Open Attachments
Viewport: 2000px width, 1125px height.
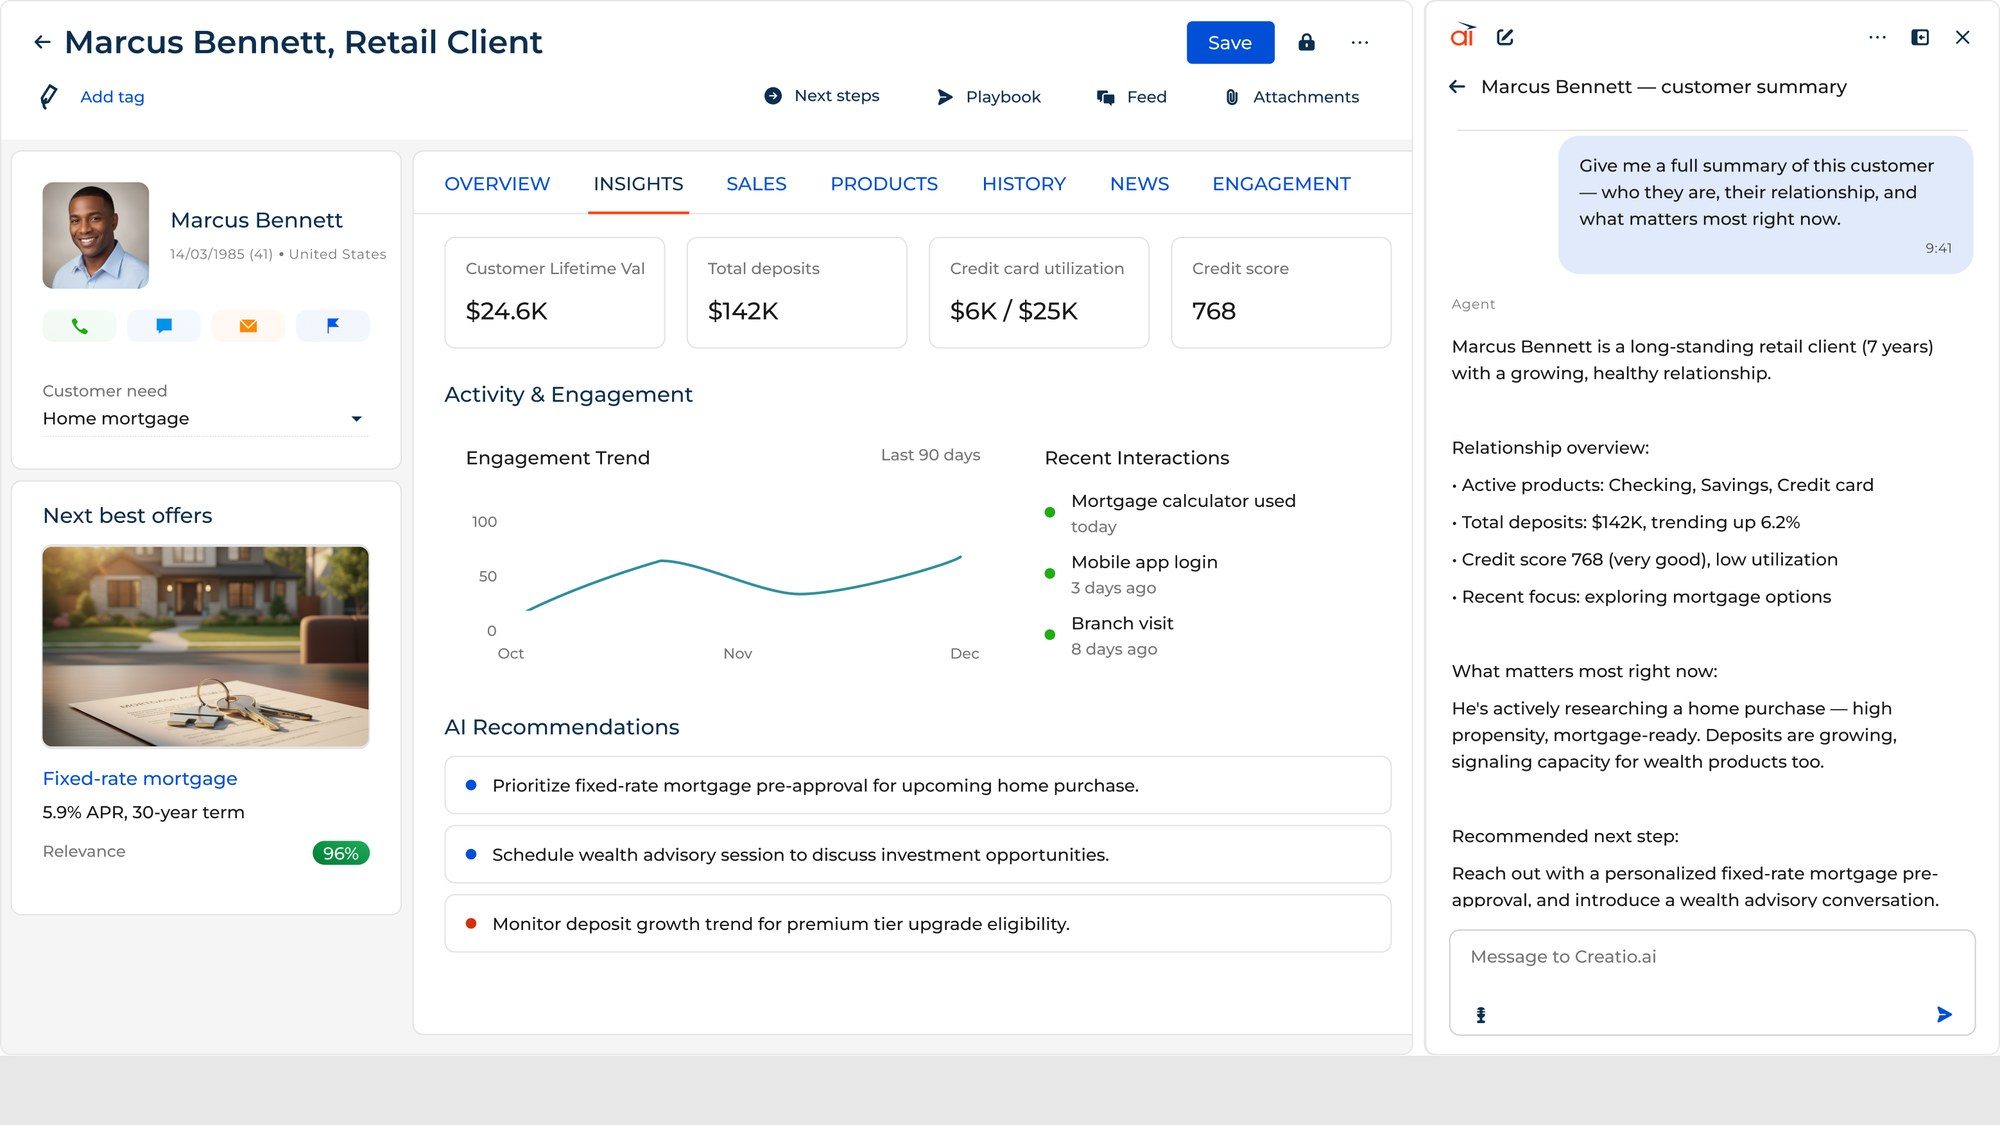pos(1292,97)
